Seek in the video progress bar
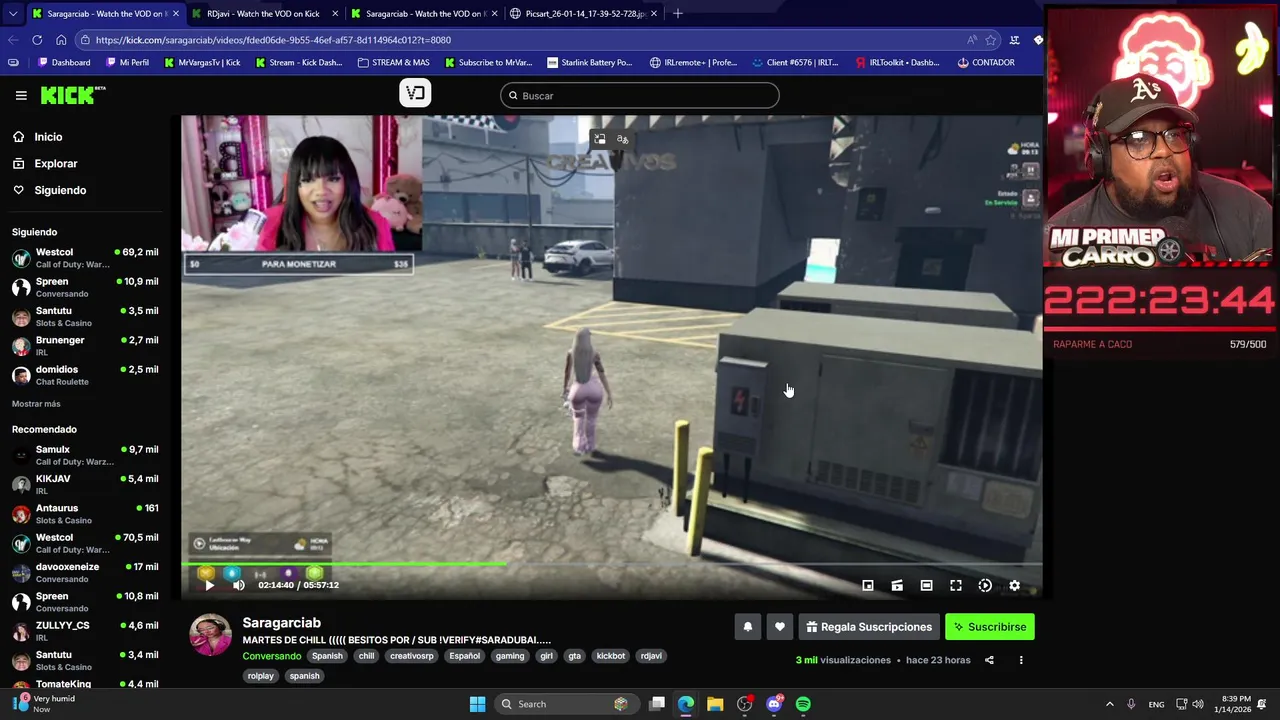Image resolution: width=1280 pixels, height=720 pixels. (x=611, y=565)
